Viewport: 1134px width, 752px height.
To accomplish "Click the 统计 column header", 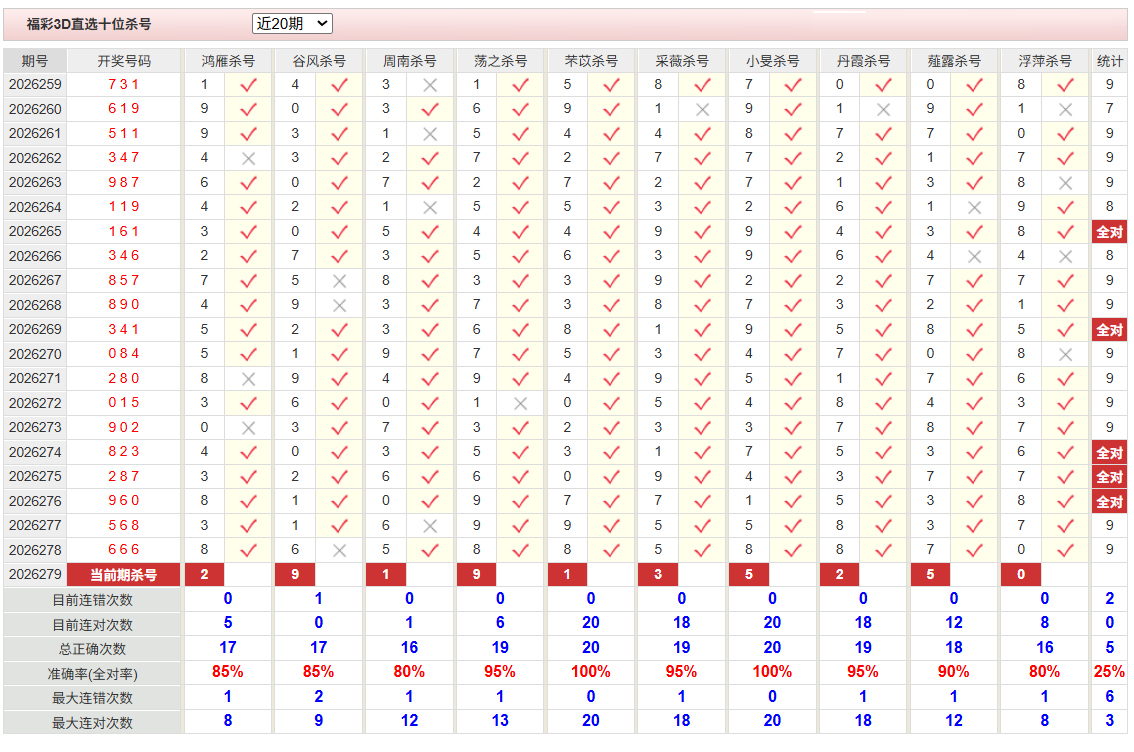I will pyautogui.click(x=1109, y=61).
